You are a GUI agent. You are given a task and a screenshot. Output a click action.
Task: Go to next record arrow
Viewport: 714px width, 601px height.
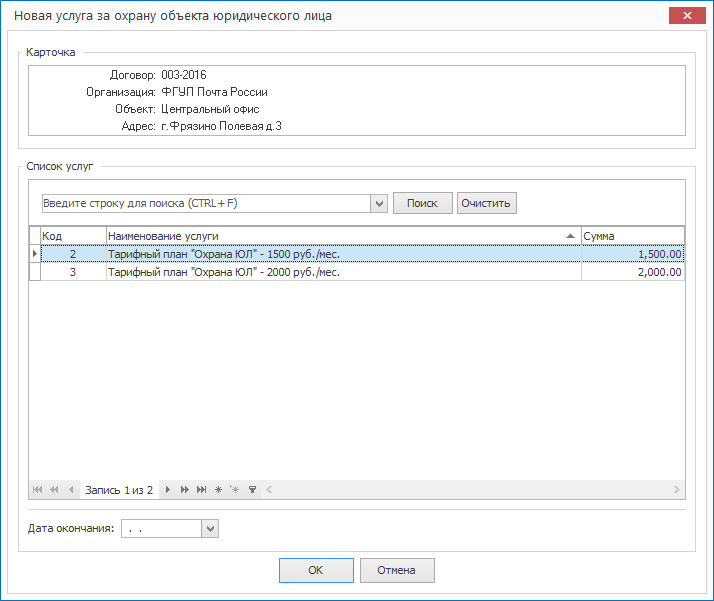tap(168, 489)
